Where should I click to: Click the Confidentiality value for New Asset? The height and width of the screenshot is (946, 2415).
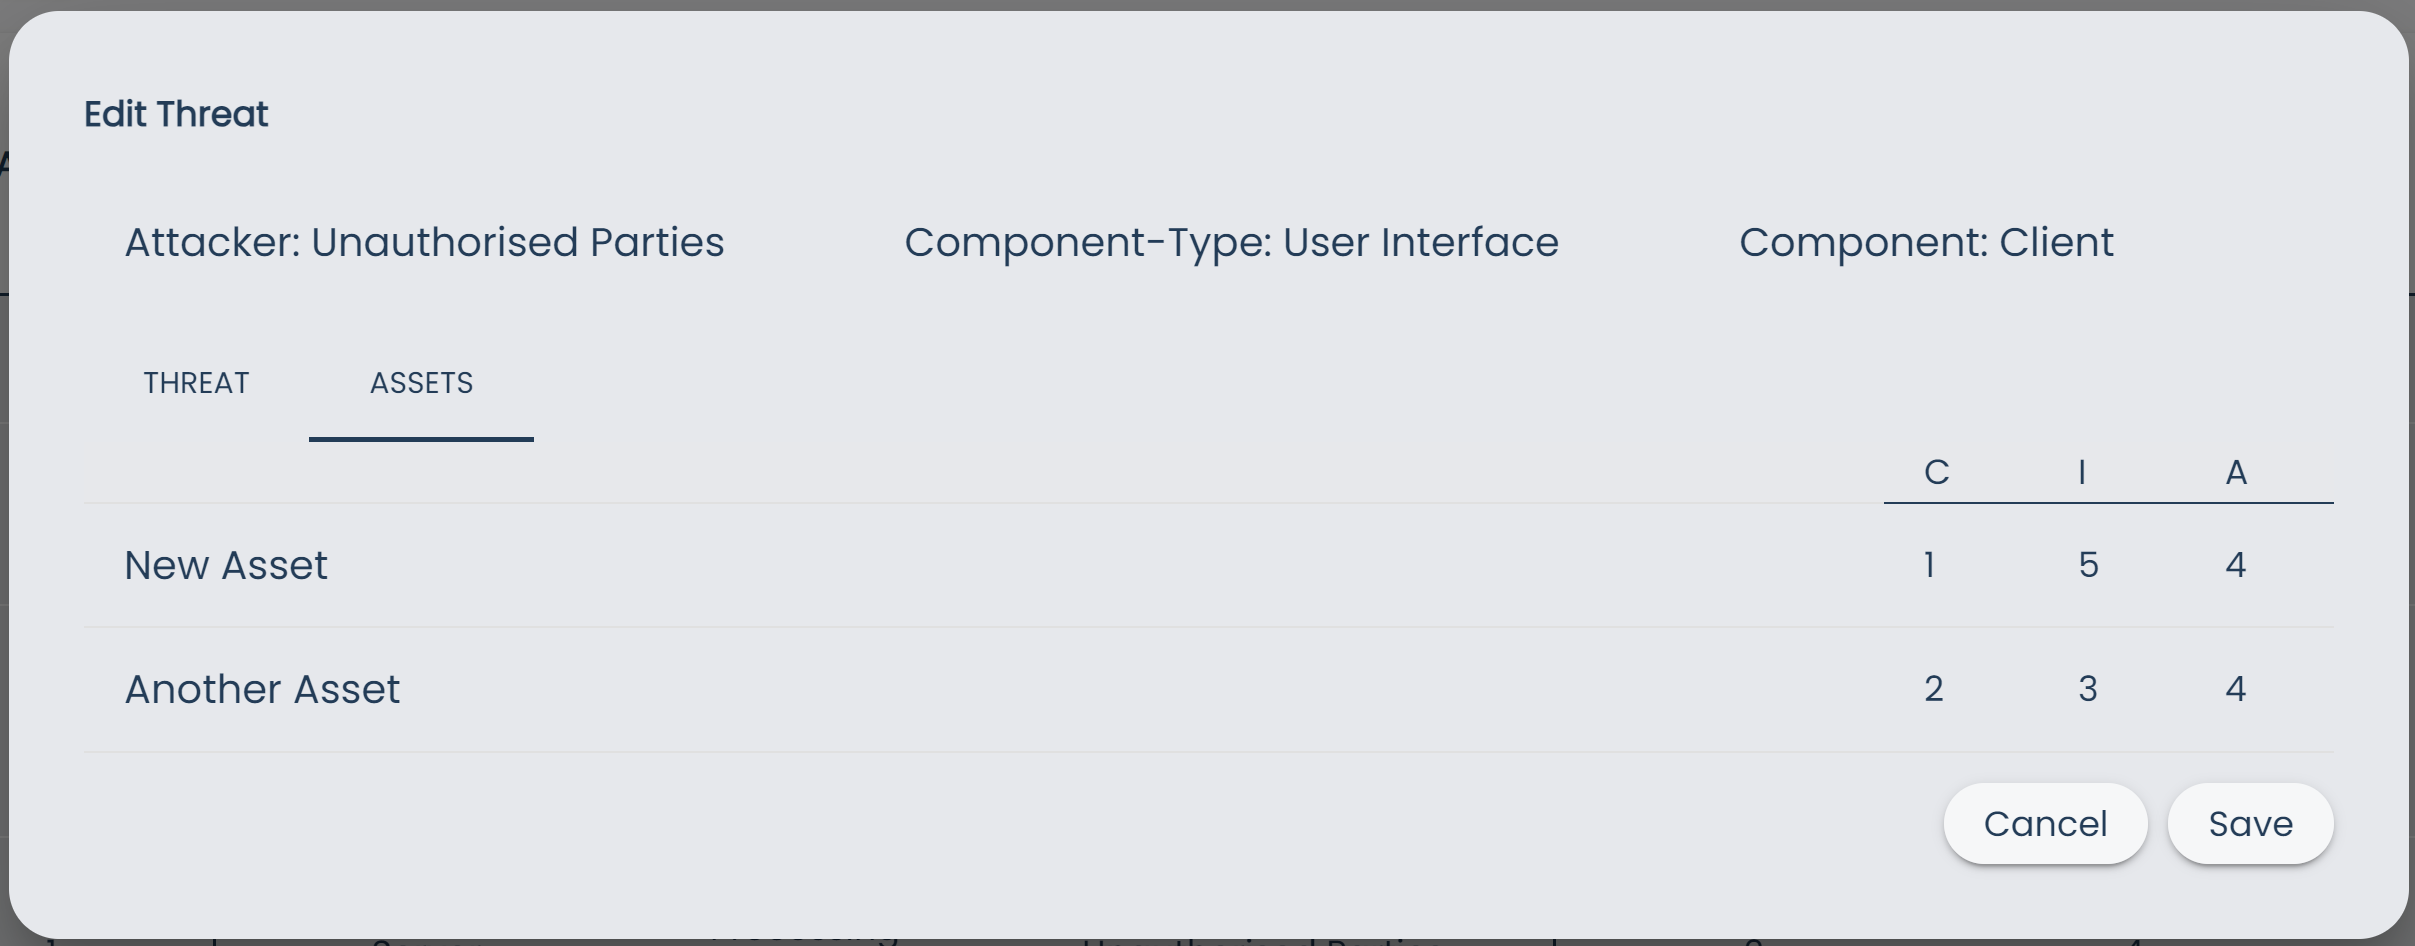pyautogui.click(x=1930, y=564)
